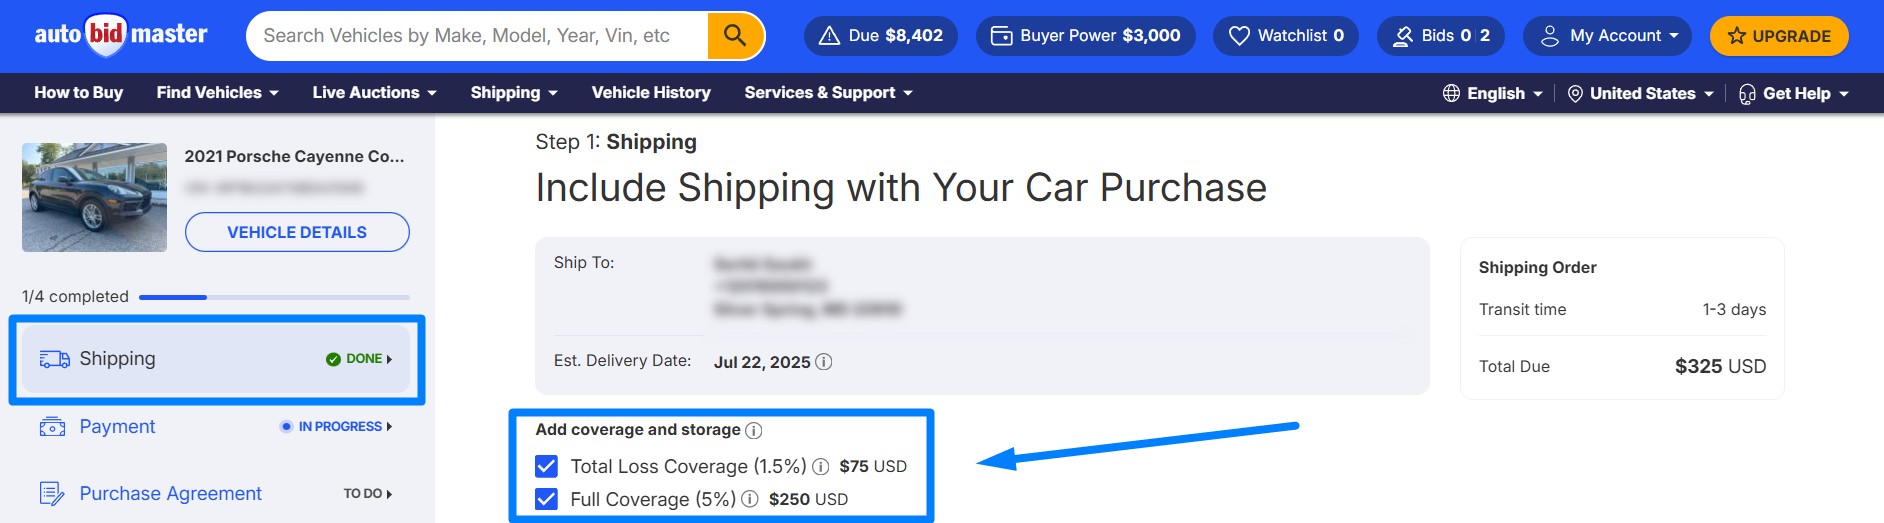Open the Vehicle History menu item

coord(651,93)
